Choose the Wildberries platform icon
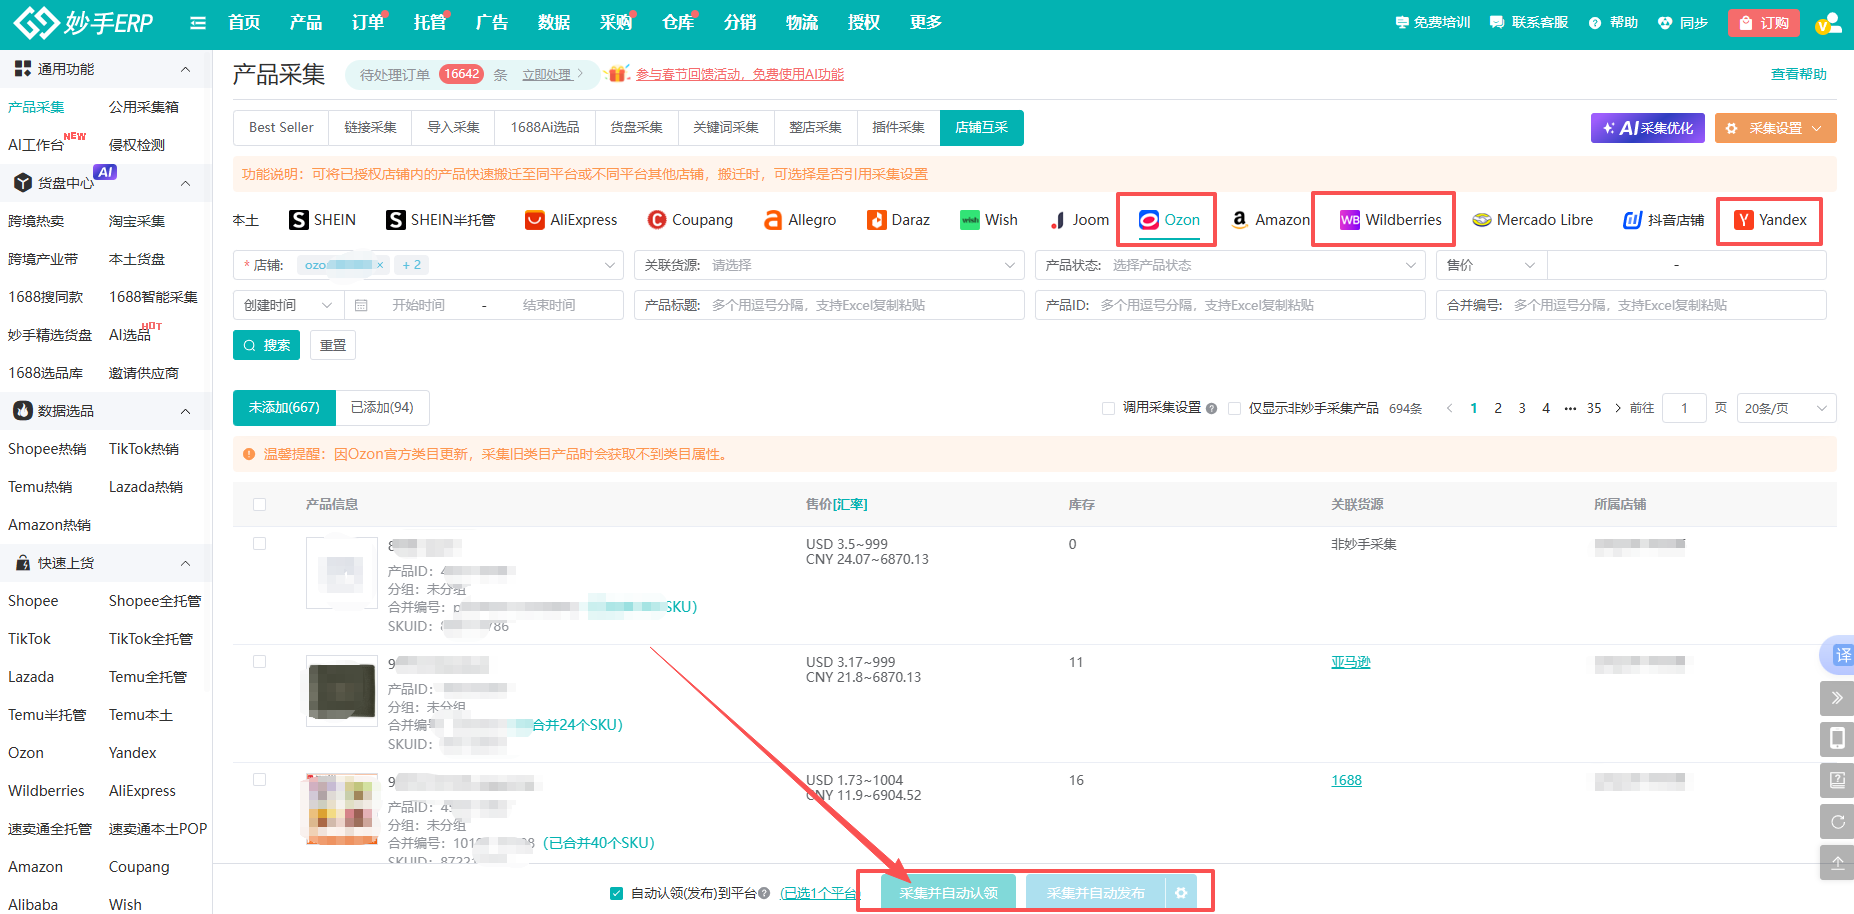Screen dimensions: 1854x914 point(1350,220)
